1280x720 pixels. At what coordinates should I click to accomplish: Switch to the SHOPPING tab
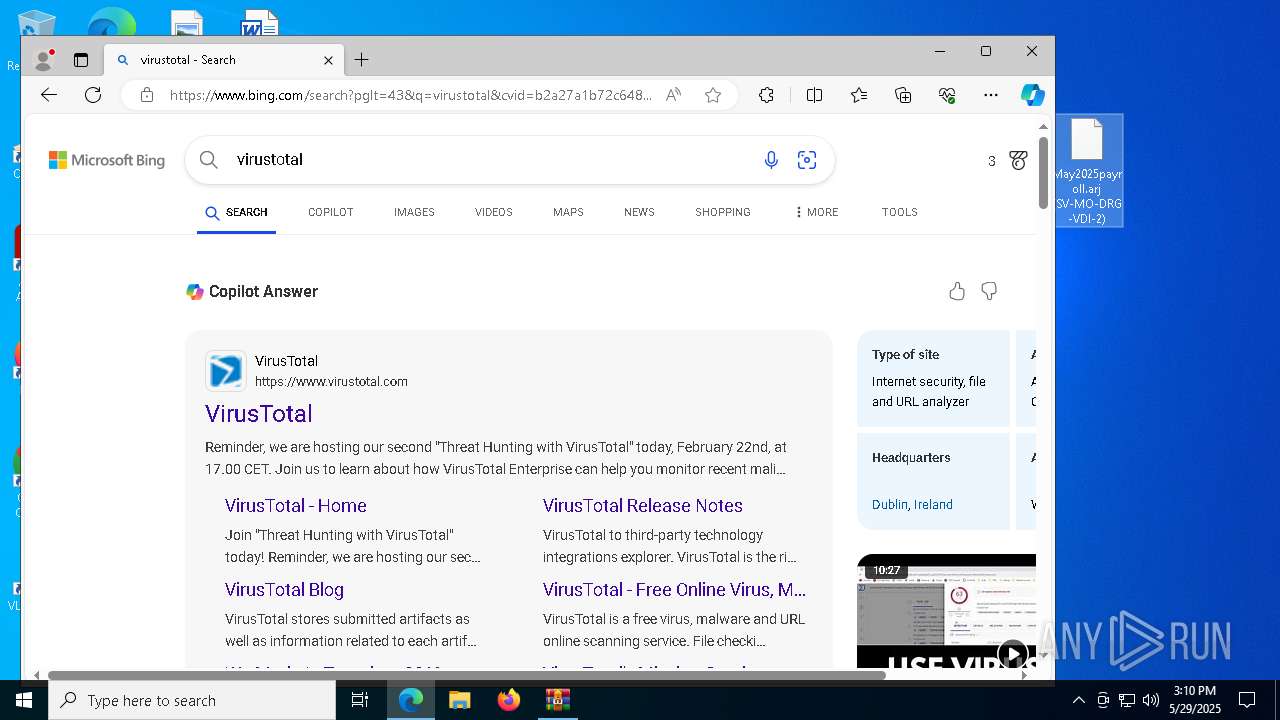[723, 212]
